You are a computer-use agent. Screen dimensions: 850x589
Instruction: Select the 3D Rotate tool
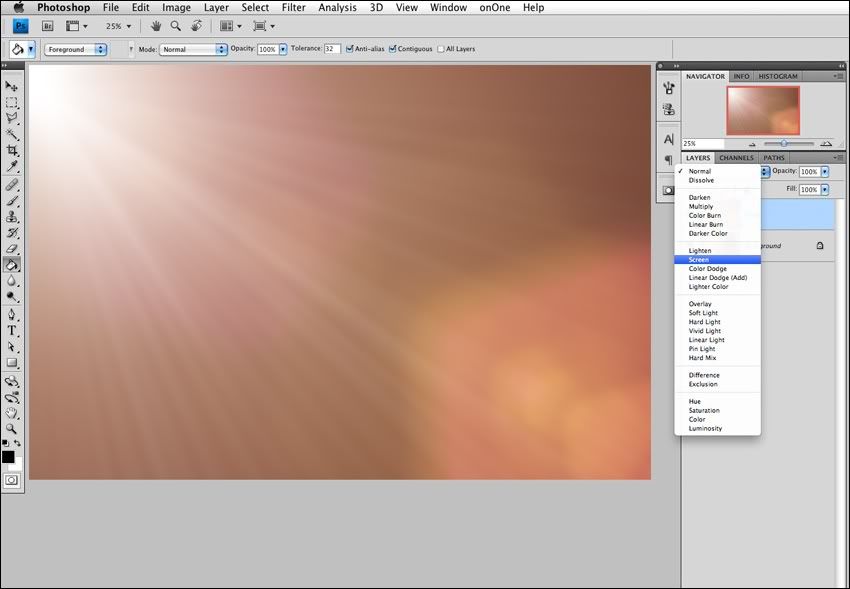[11, 381]
